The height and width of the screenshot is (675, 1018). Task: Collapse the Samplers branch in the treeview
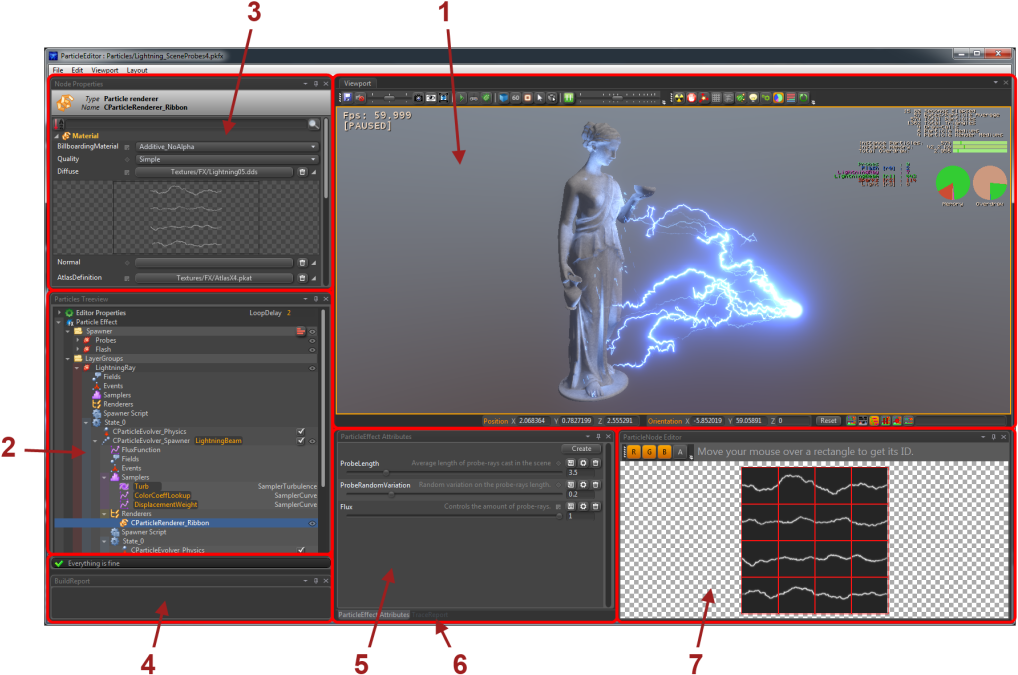coord(103,477)
